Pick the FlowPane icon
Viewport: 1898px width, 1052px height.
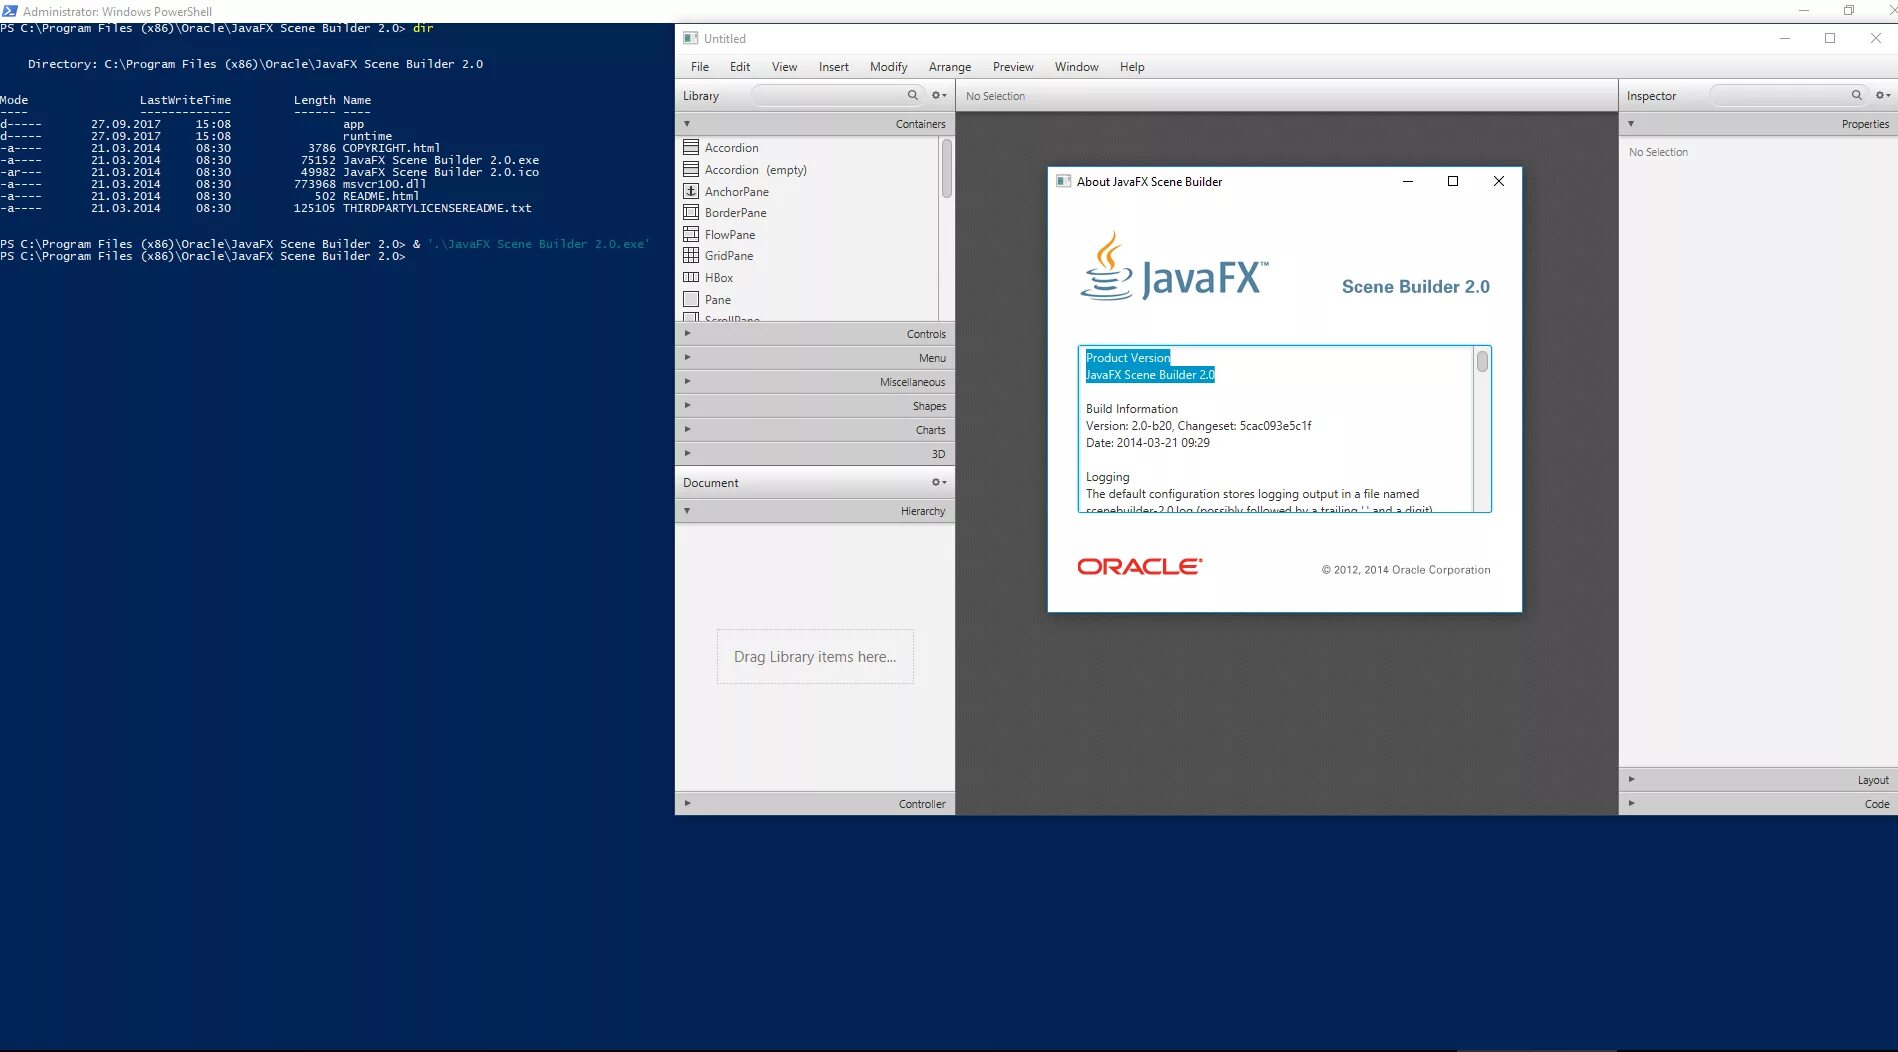tap(690, 234)
